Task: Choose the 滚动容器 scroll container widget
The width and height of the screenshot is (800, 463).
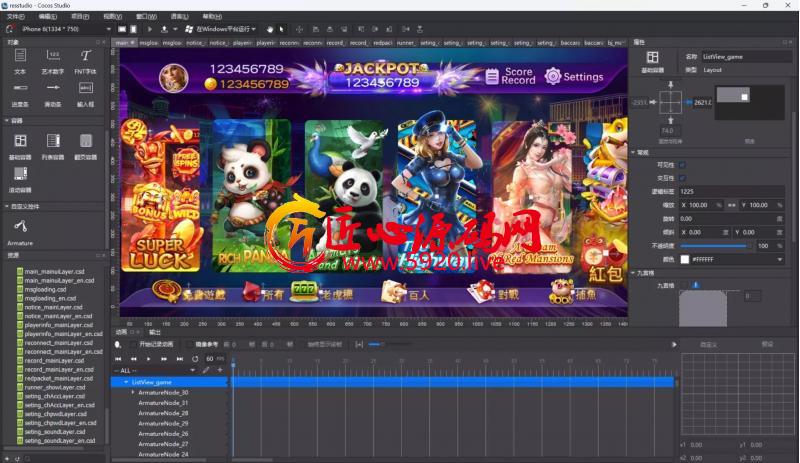Action: 20,174
